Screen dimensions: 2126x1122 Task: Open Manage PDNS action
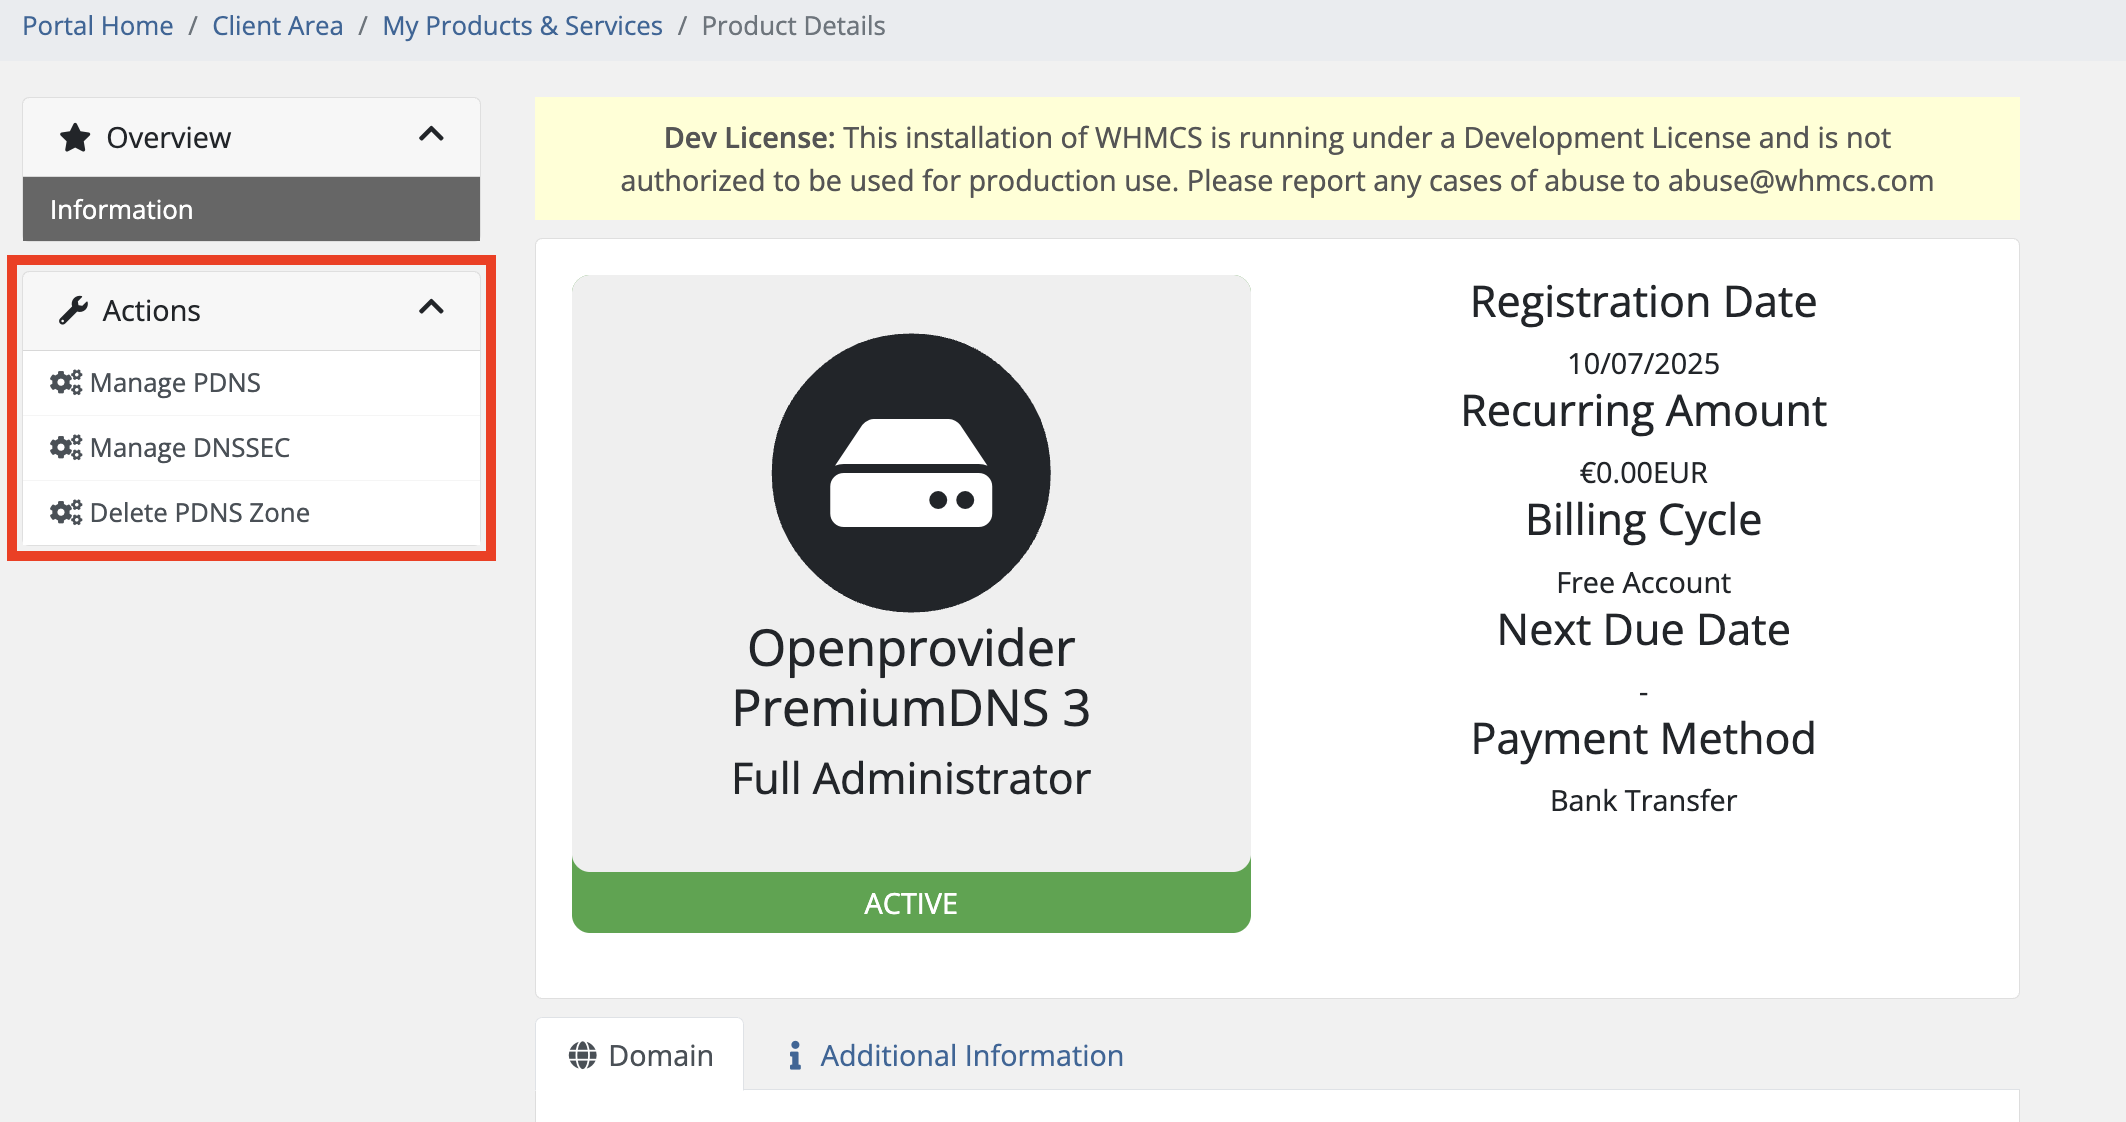[175, 383]
